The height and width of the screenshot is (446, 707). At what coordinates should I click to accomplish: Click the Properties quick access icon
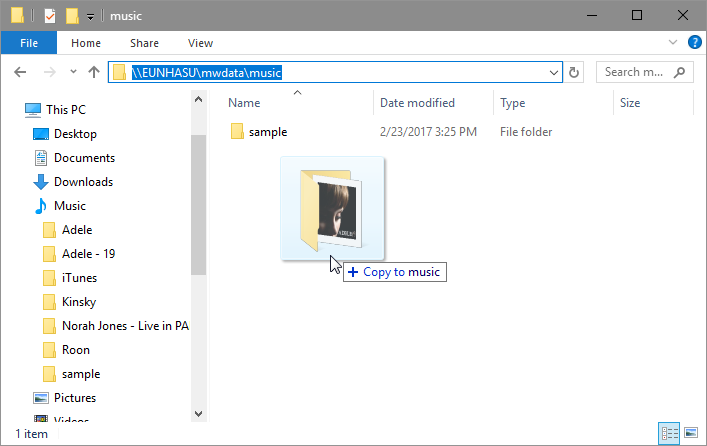(x=50, y=16)
